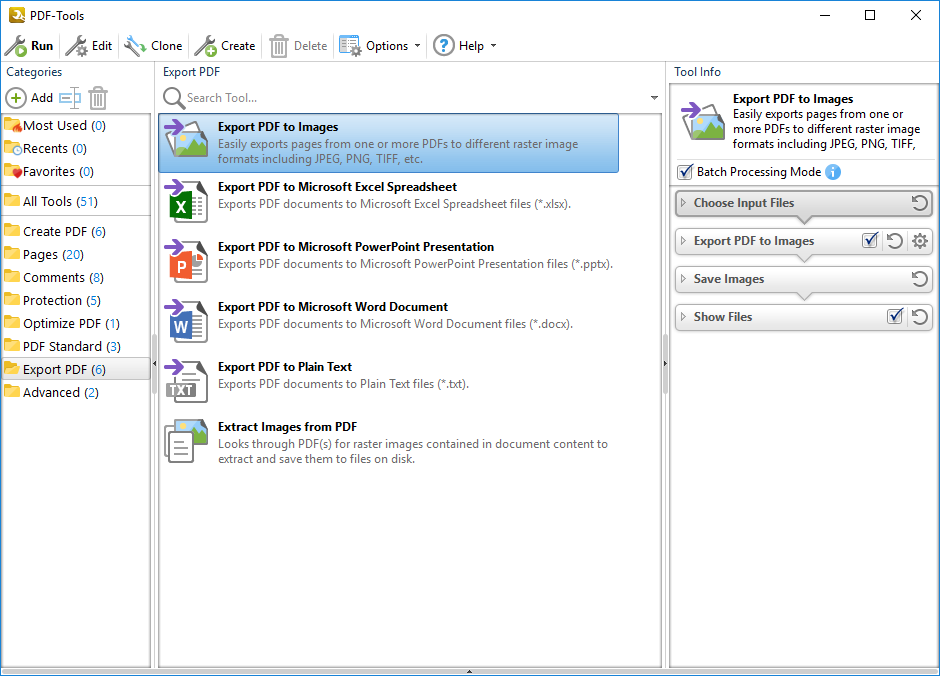Click the Batch Processing Mode info icon
The width and height of the screenshot is (940, 676).
[833, 172]
